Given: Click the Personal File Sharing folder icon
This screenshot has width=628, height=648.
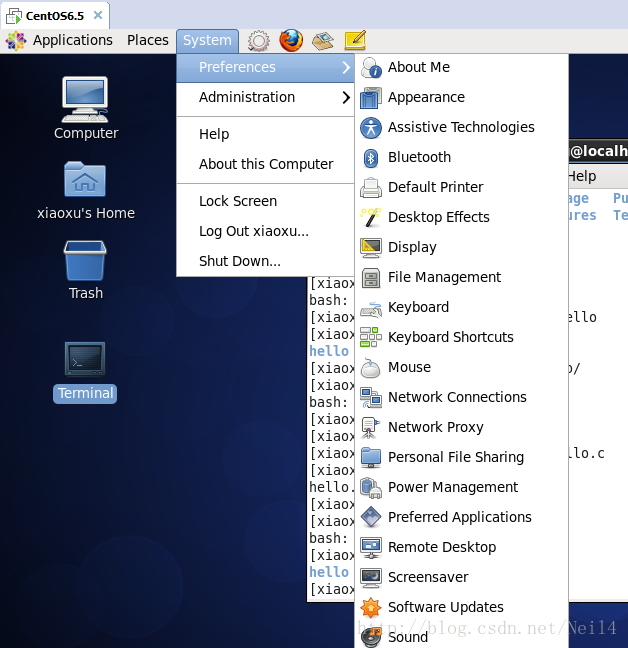Looking at the screenshot, I should tap(371, 457).
